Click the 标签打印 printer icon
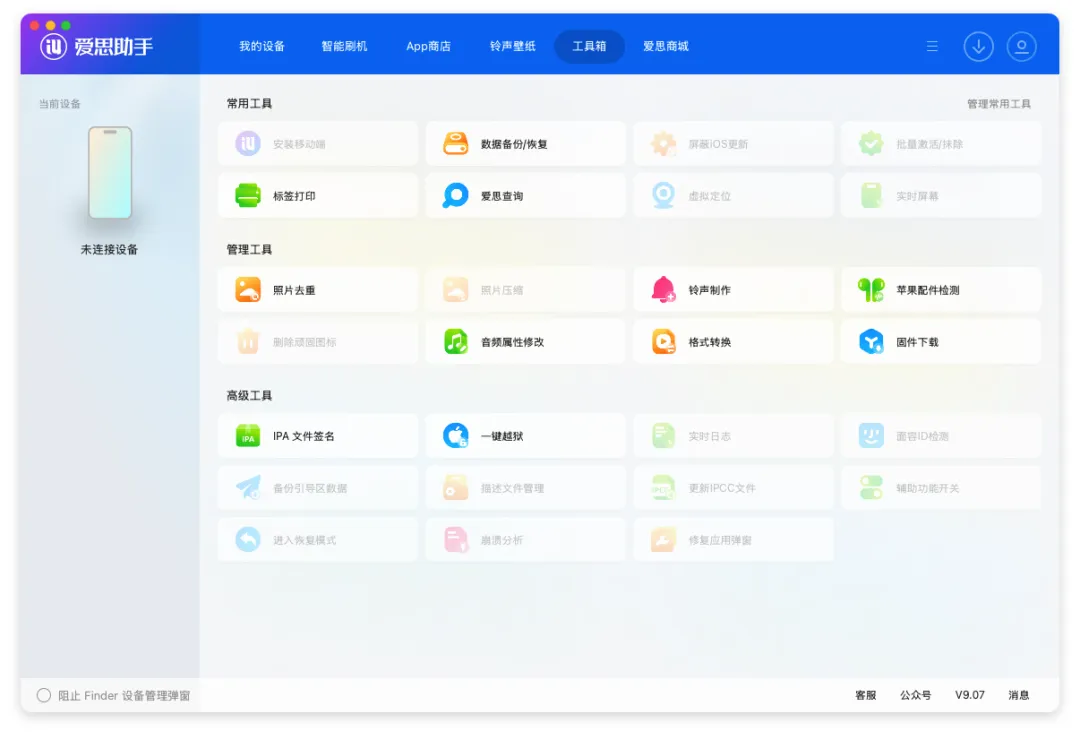 pos(248,196)
